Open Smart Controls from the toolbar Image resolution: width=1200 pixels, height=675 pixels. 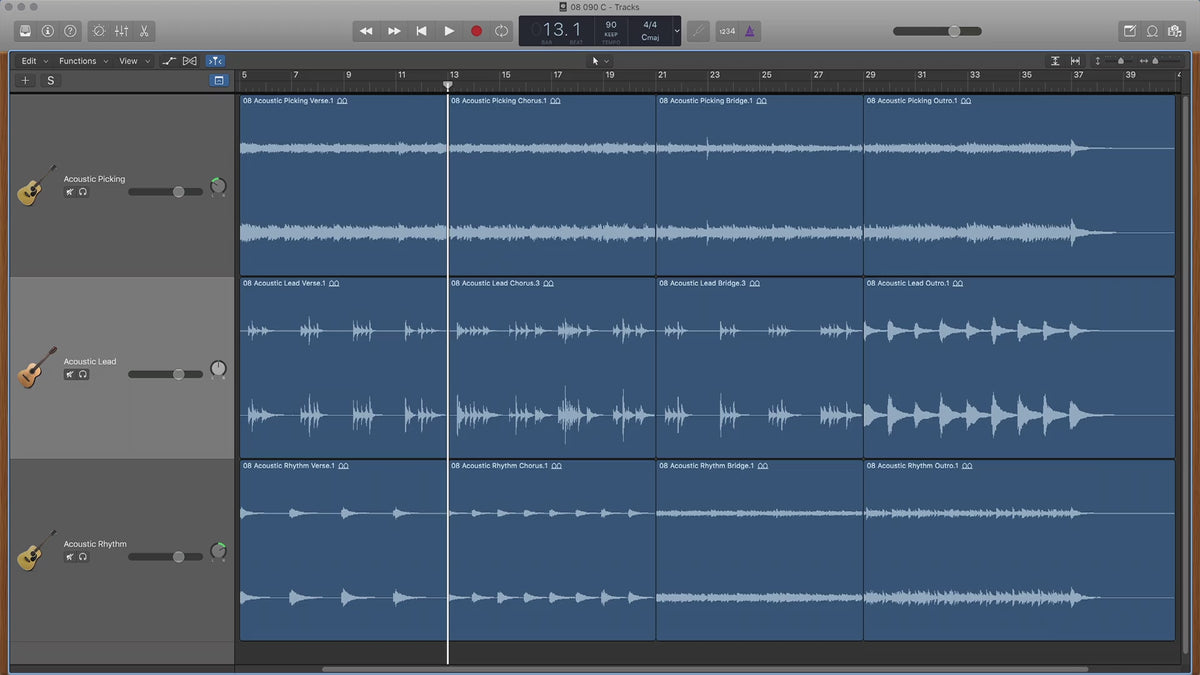(98, 31)
